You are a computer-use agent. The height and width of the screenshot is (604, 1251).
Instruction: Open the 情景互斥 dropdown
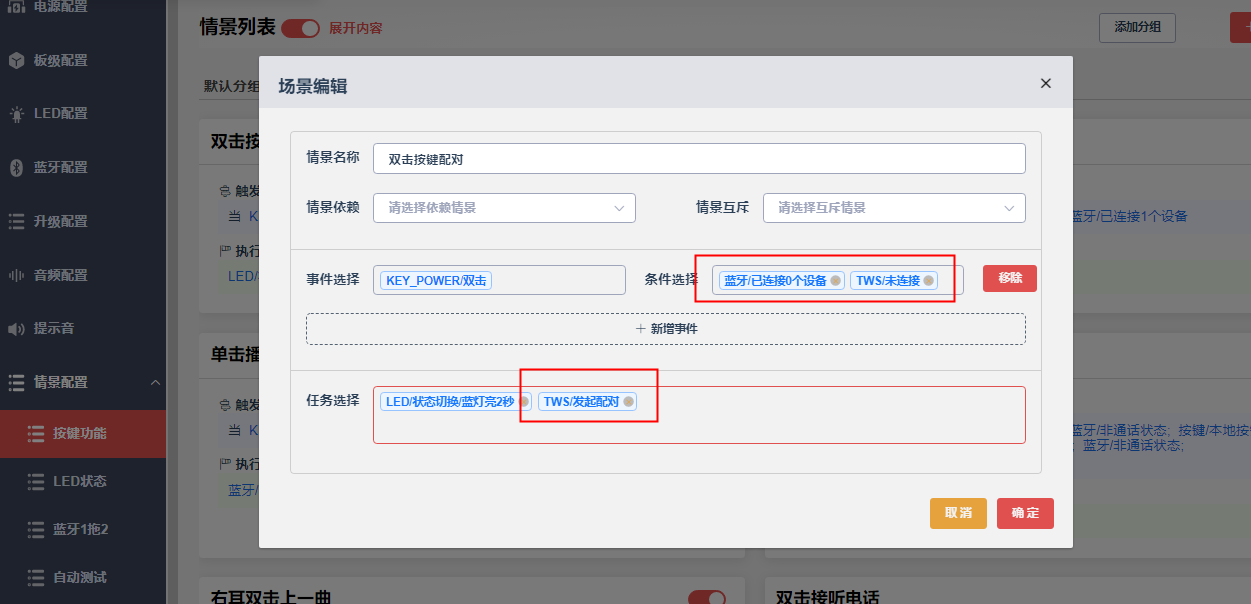894,208
